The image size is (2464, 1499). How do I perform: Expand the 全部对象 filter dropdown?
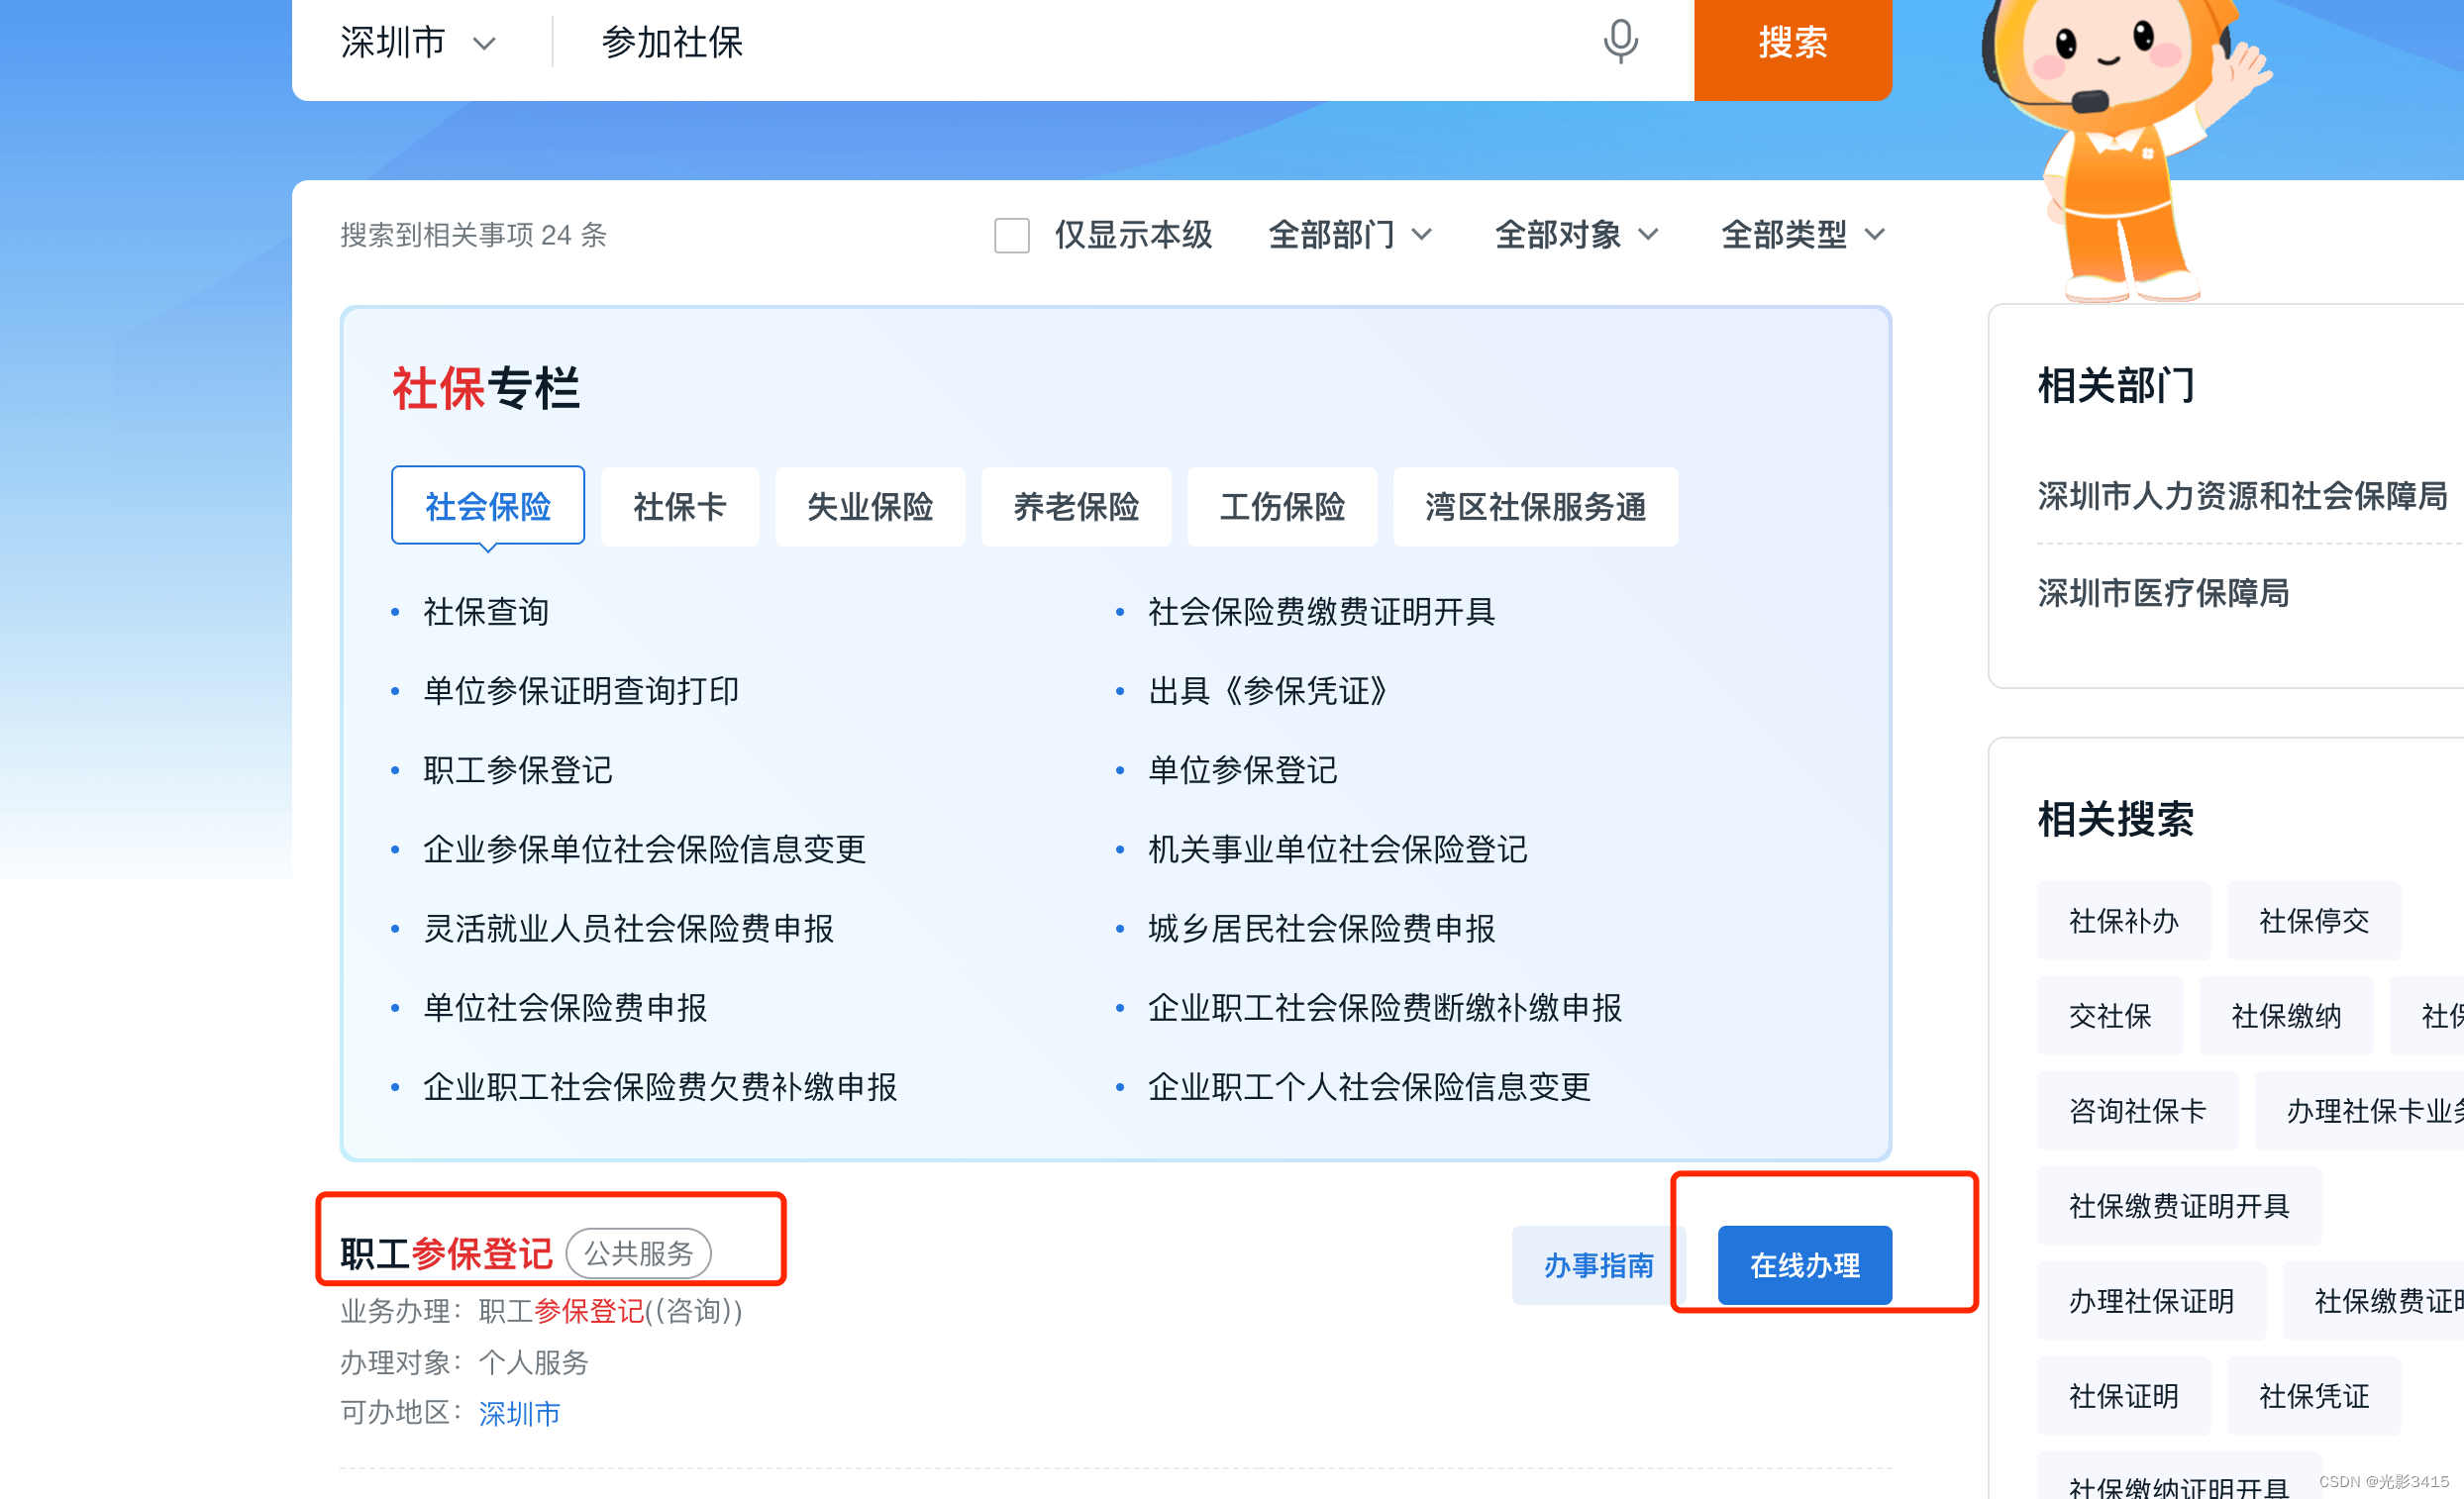[x=1576, y=235]
